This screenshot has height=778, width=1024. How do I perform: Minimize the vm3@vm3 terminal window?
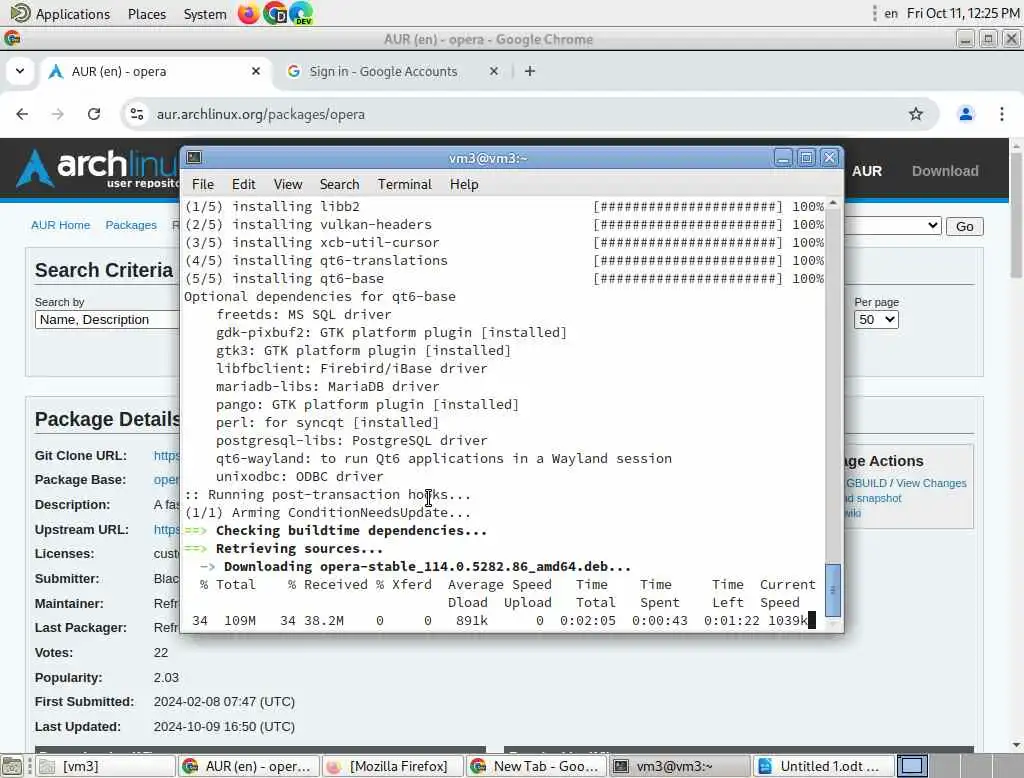coord(783,157)
